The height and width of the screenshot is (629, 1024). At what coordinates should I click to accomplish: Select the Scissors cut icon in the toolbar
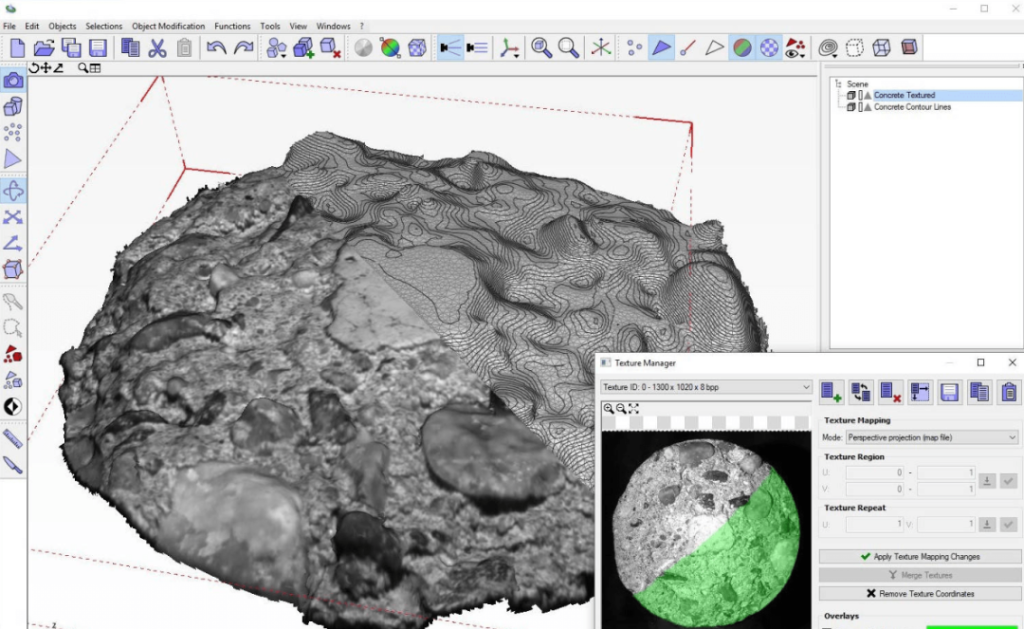click(x=160, y=46)
